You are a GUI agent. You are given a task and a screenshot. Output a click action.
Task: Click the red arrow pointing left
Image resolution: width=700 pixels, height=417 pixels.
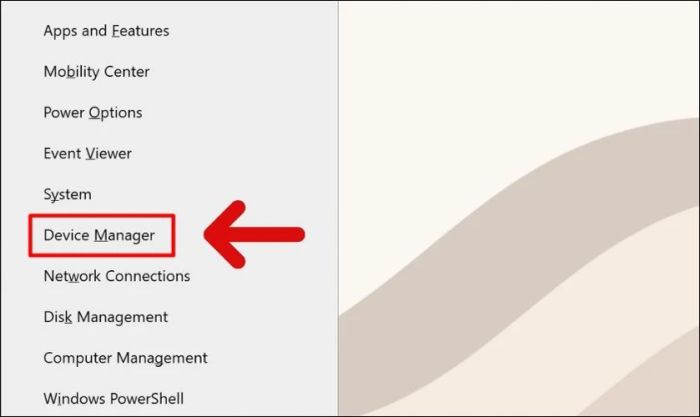click(255, 235)
